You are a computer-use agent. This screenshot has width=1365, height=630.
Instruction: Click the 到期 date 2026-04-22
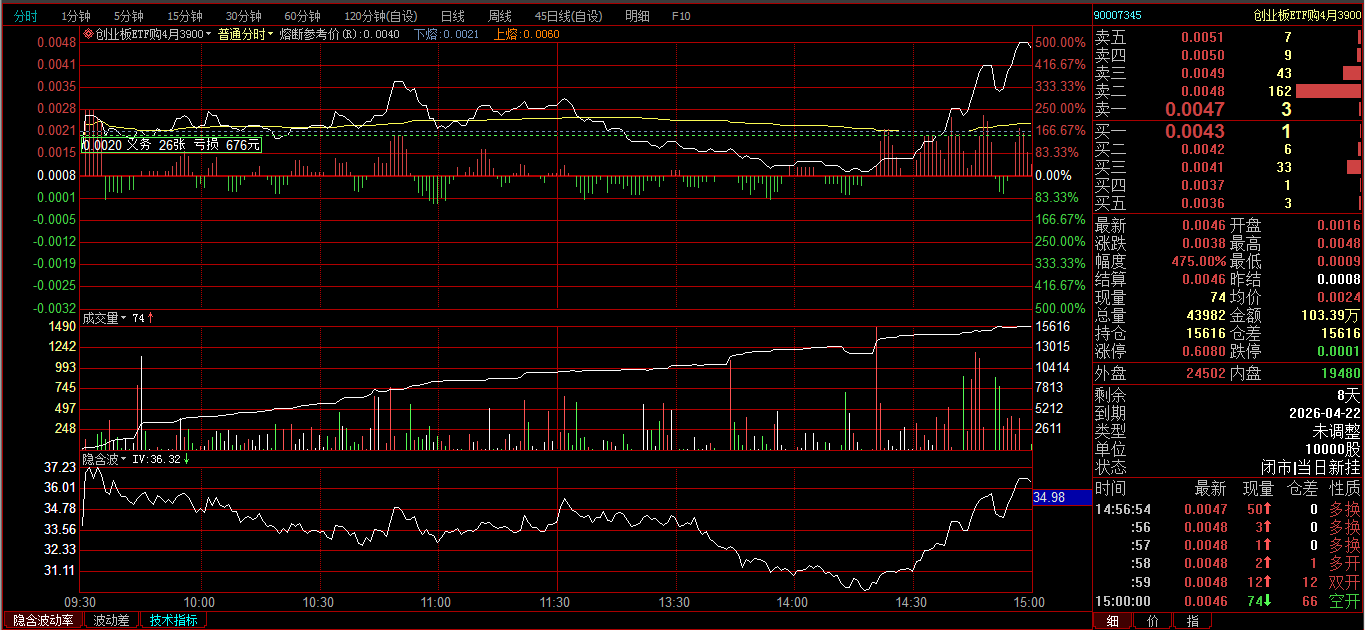tap(1325, 413)
